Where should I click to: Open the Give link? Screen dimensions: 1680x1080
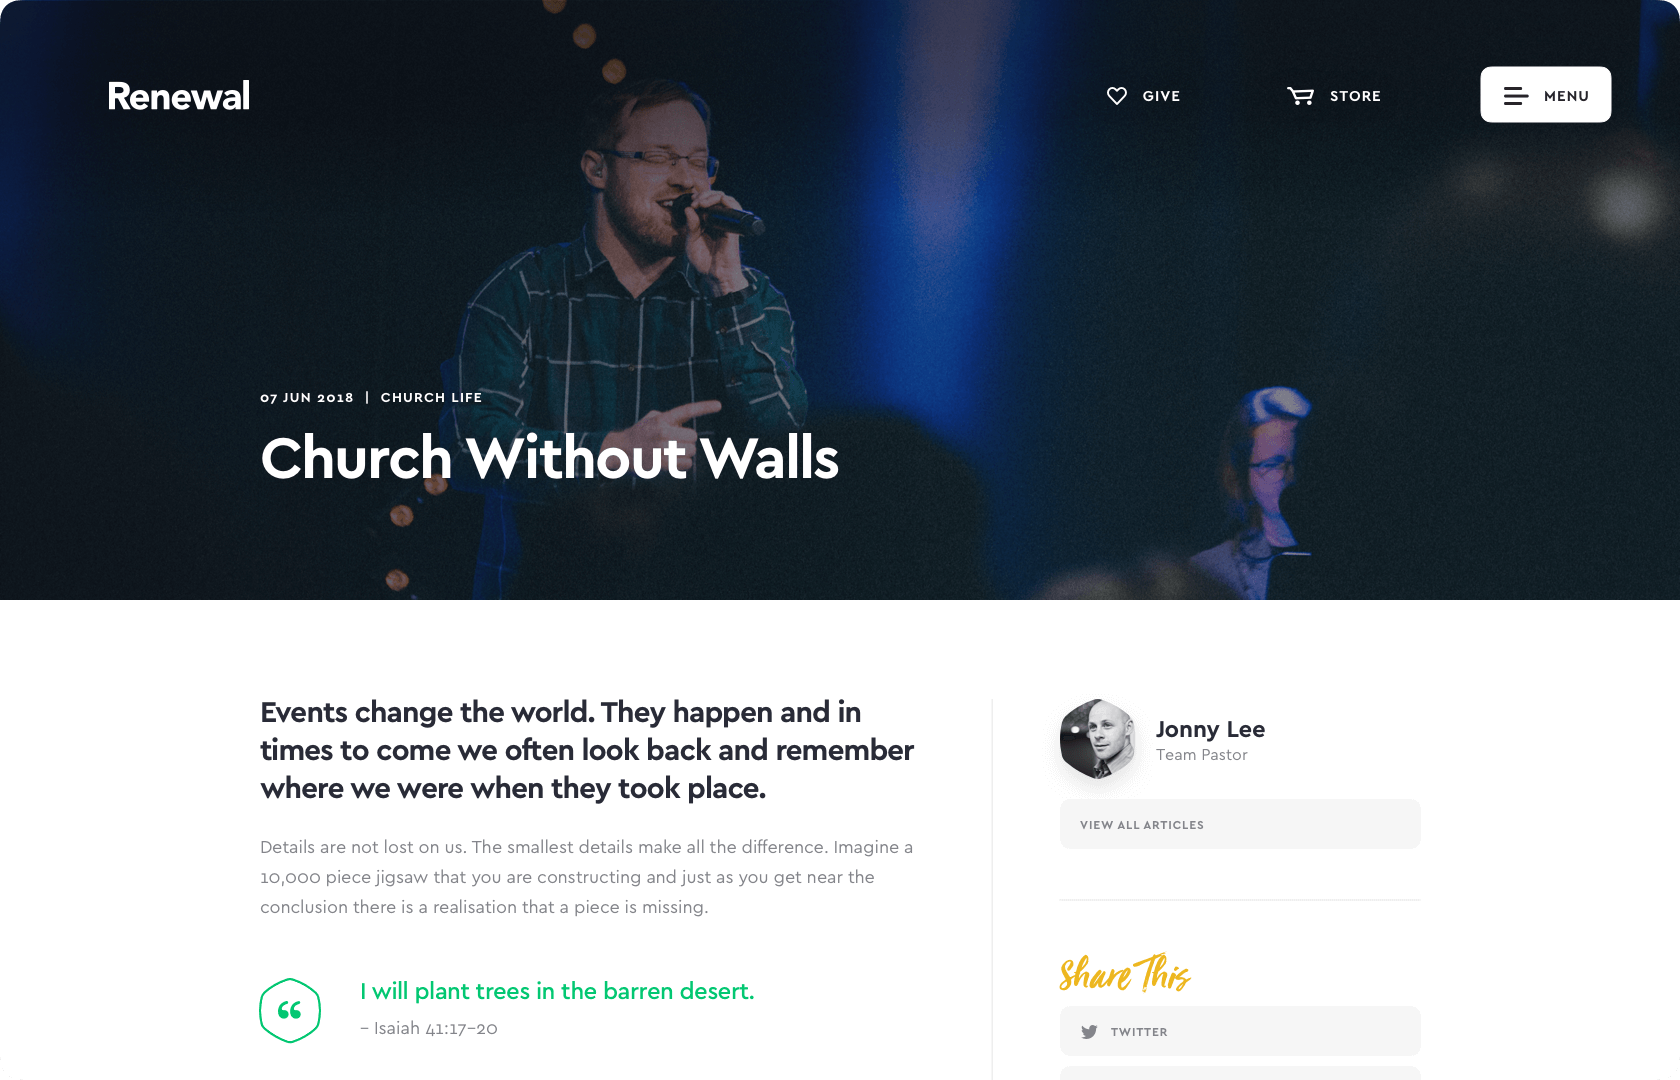(x=1143, y=96)
